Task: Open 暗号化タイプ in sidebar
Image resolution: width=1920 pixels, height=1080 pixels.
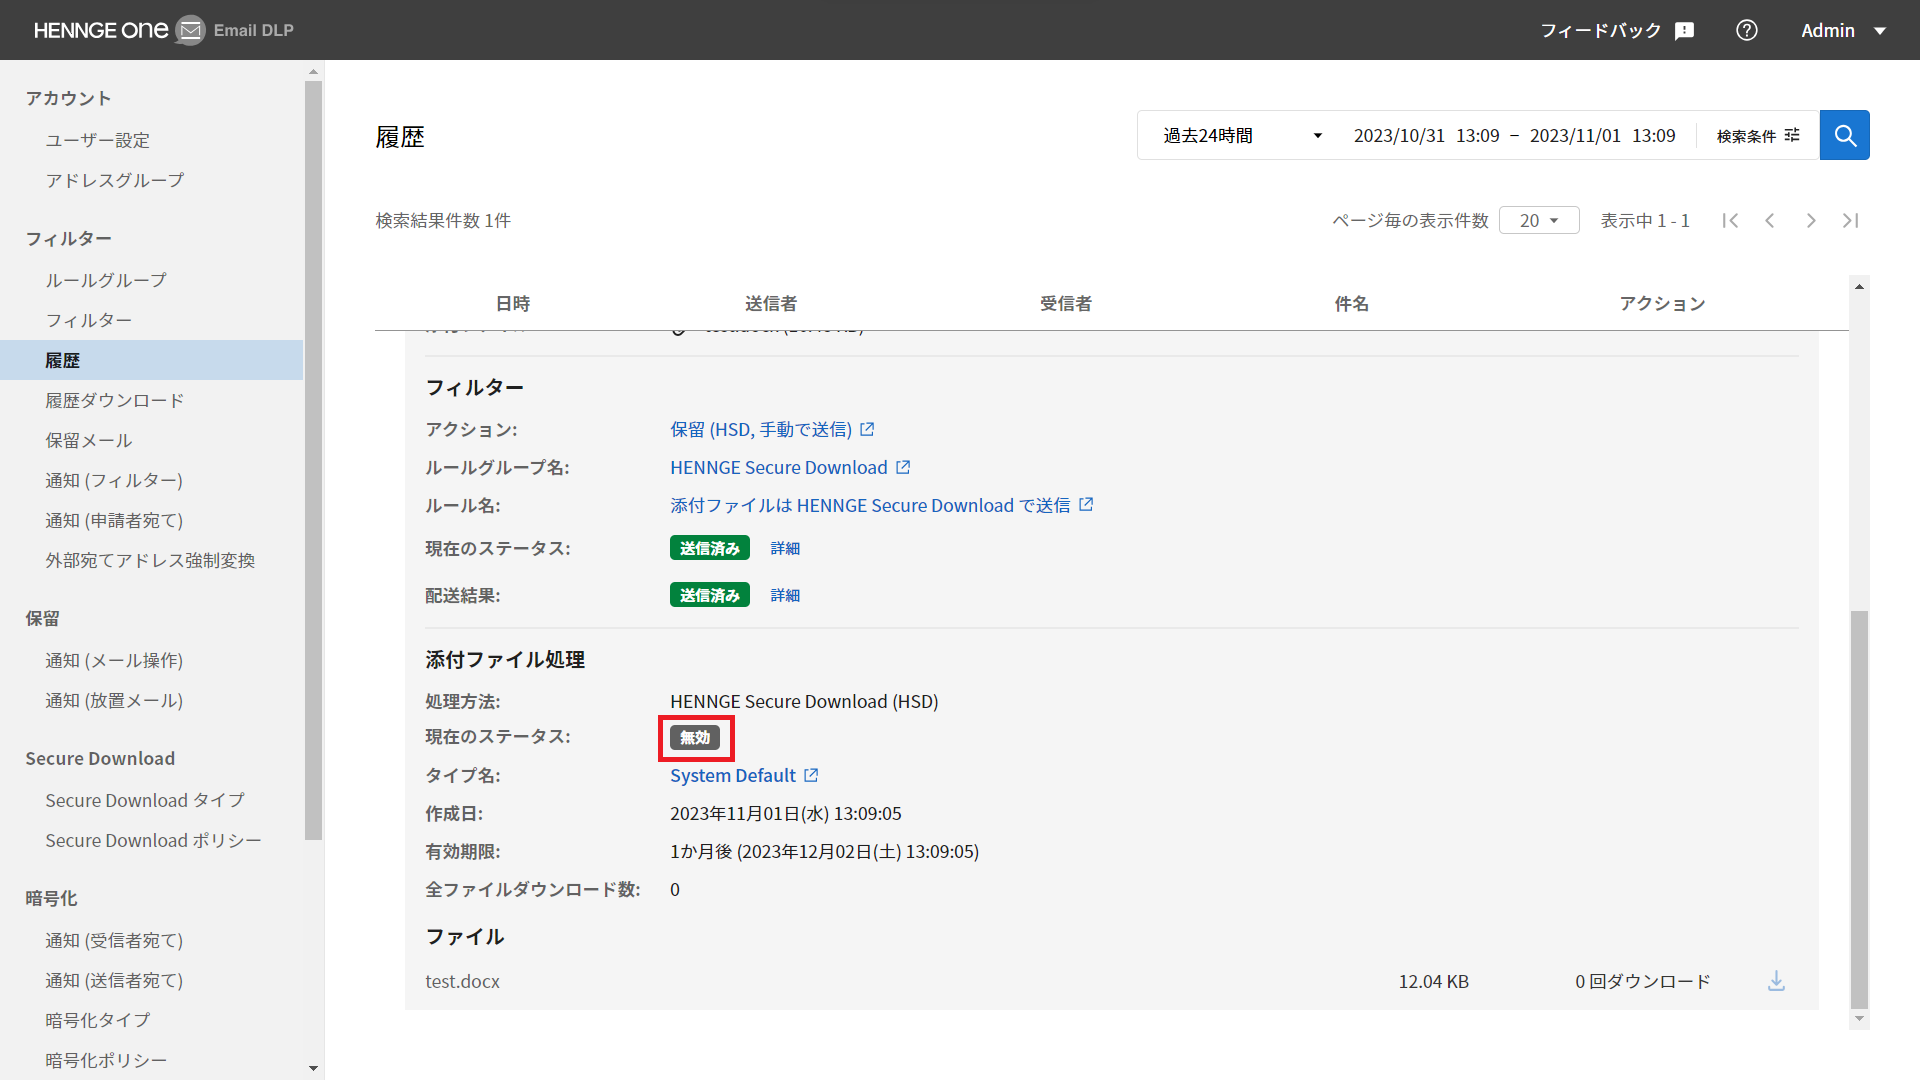Action: (98, 1020)
